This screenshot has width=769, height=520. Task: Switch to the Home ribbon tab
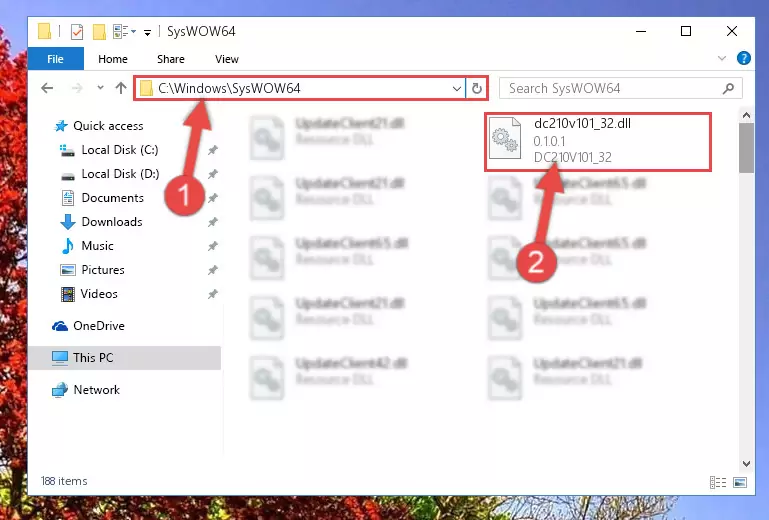click(113, 59)
